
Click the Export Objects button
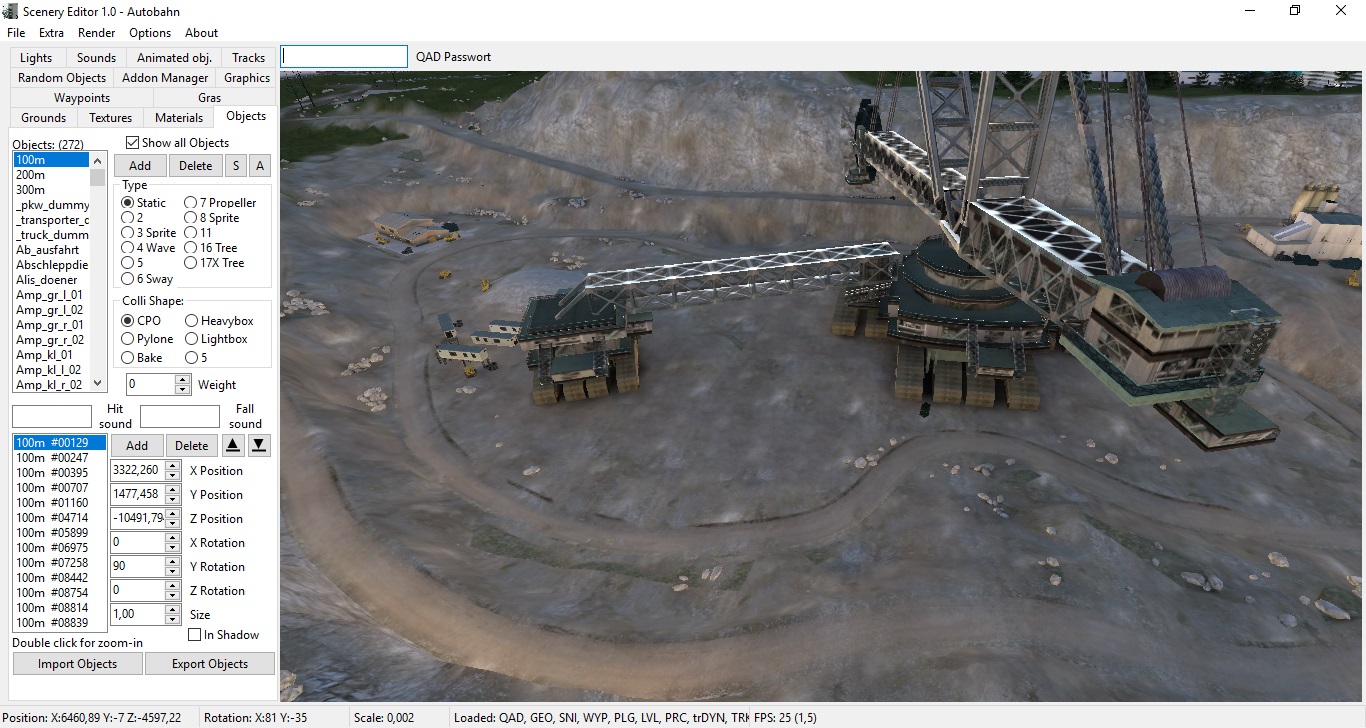click(210, 664)
